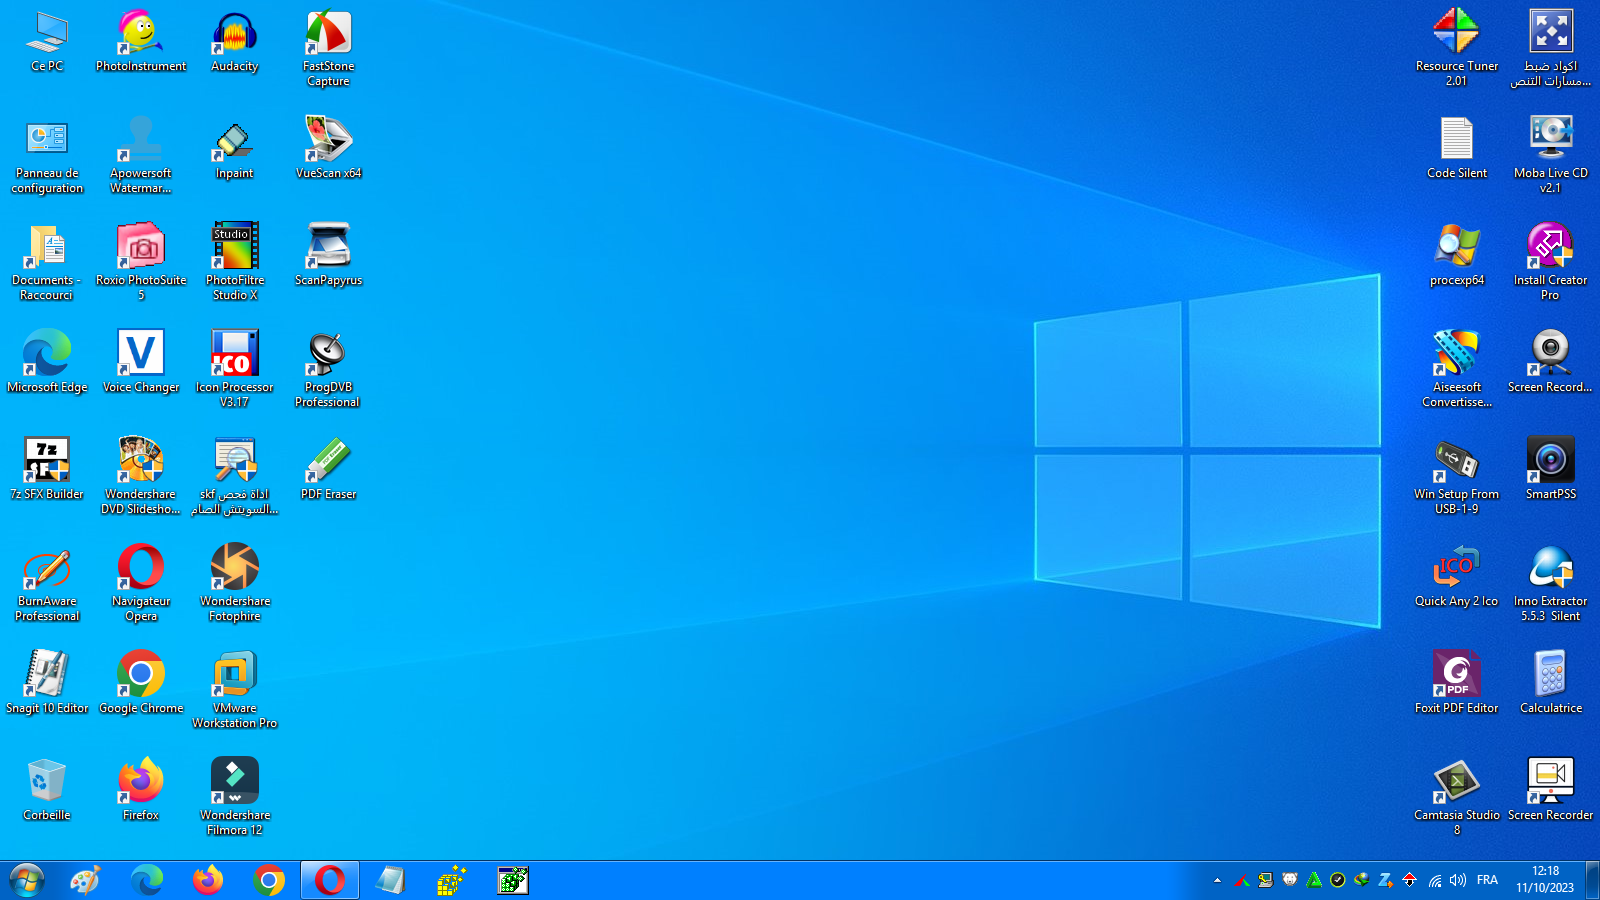Click the Inpaint desktop icon
This screenshot has height=900, width=1600.
pyautogui.click(x=235, y=149)
